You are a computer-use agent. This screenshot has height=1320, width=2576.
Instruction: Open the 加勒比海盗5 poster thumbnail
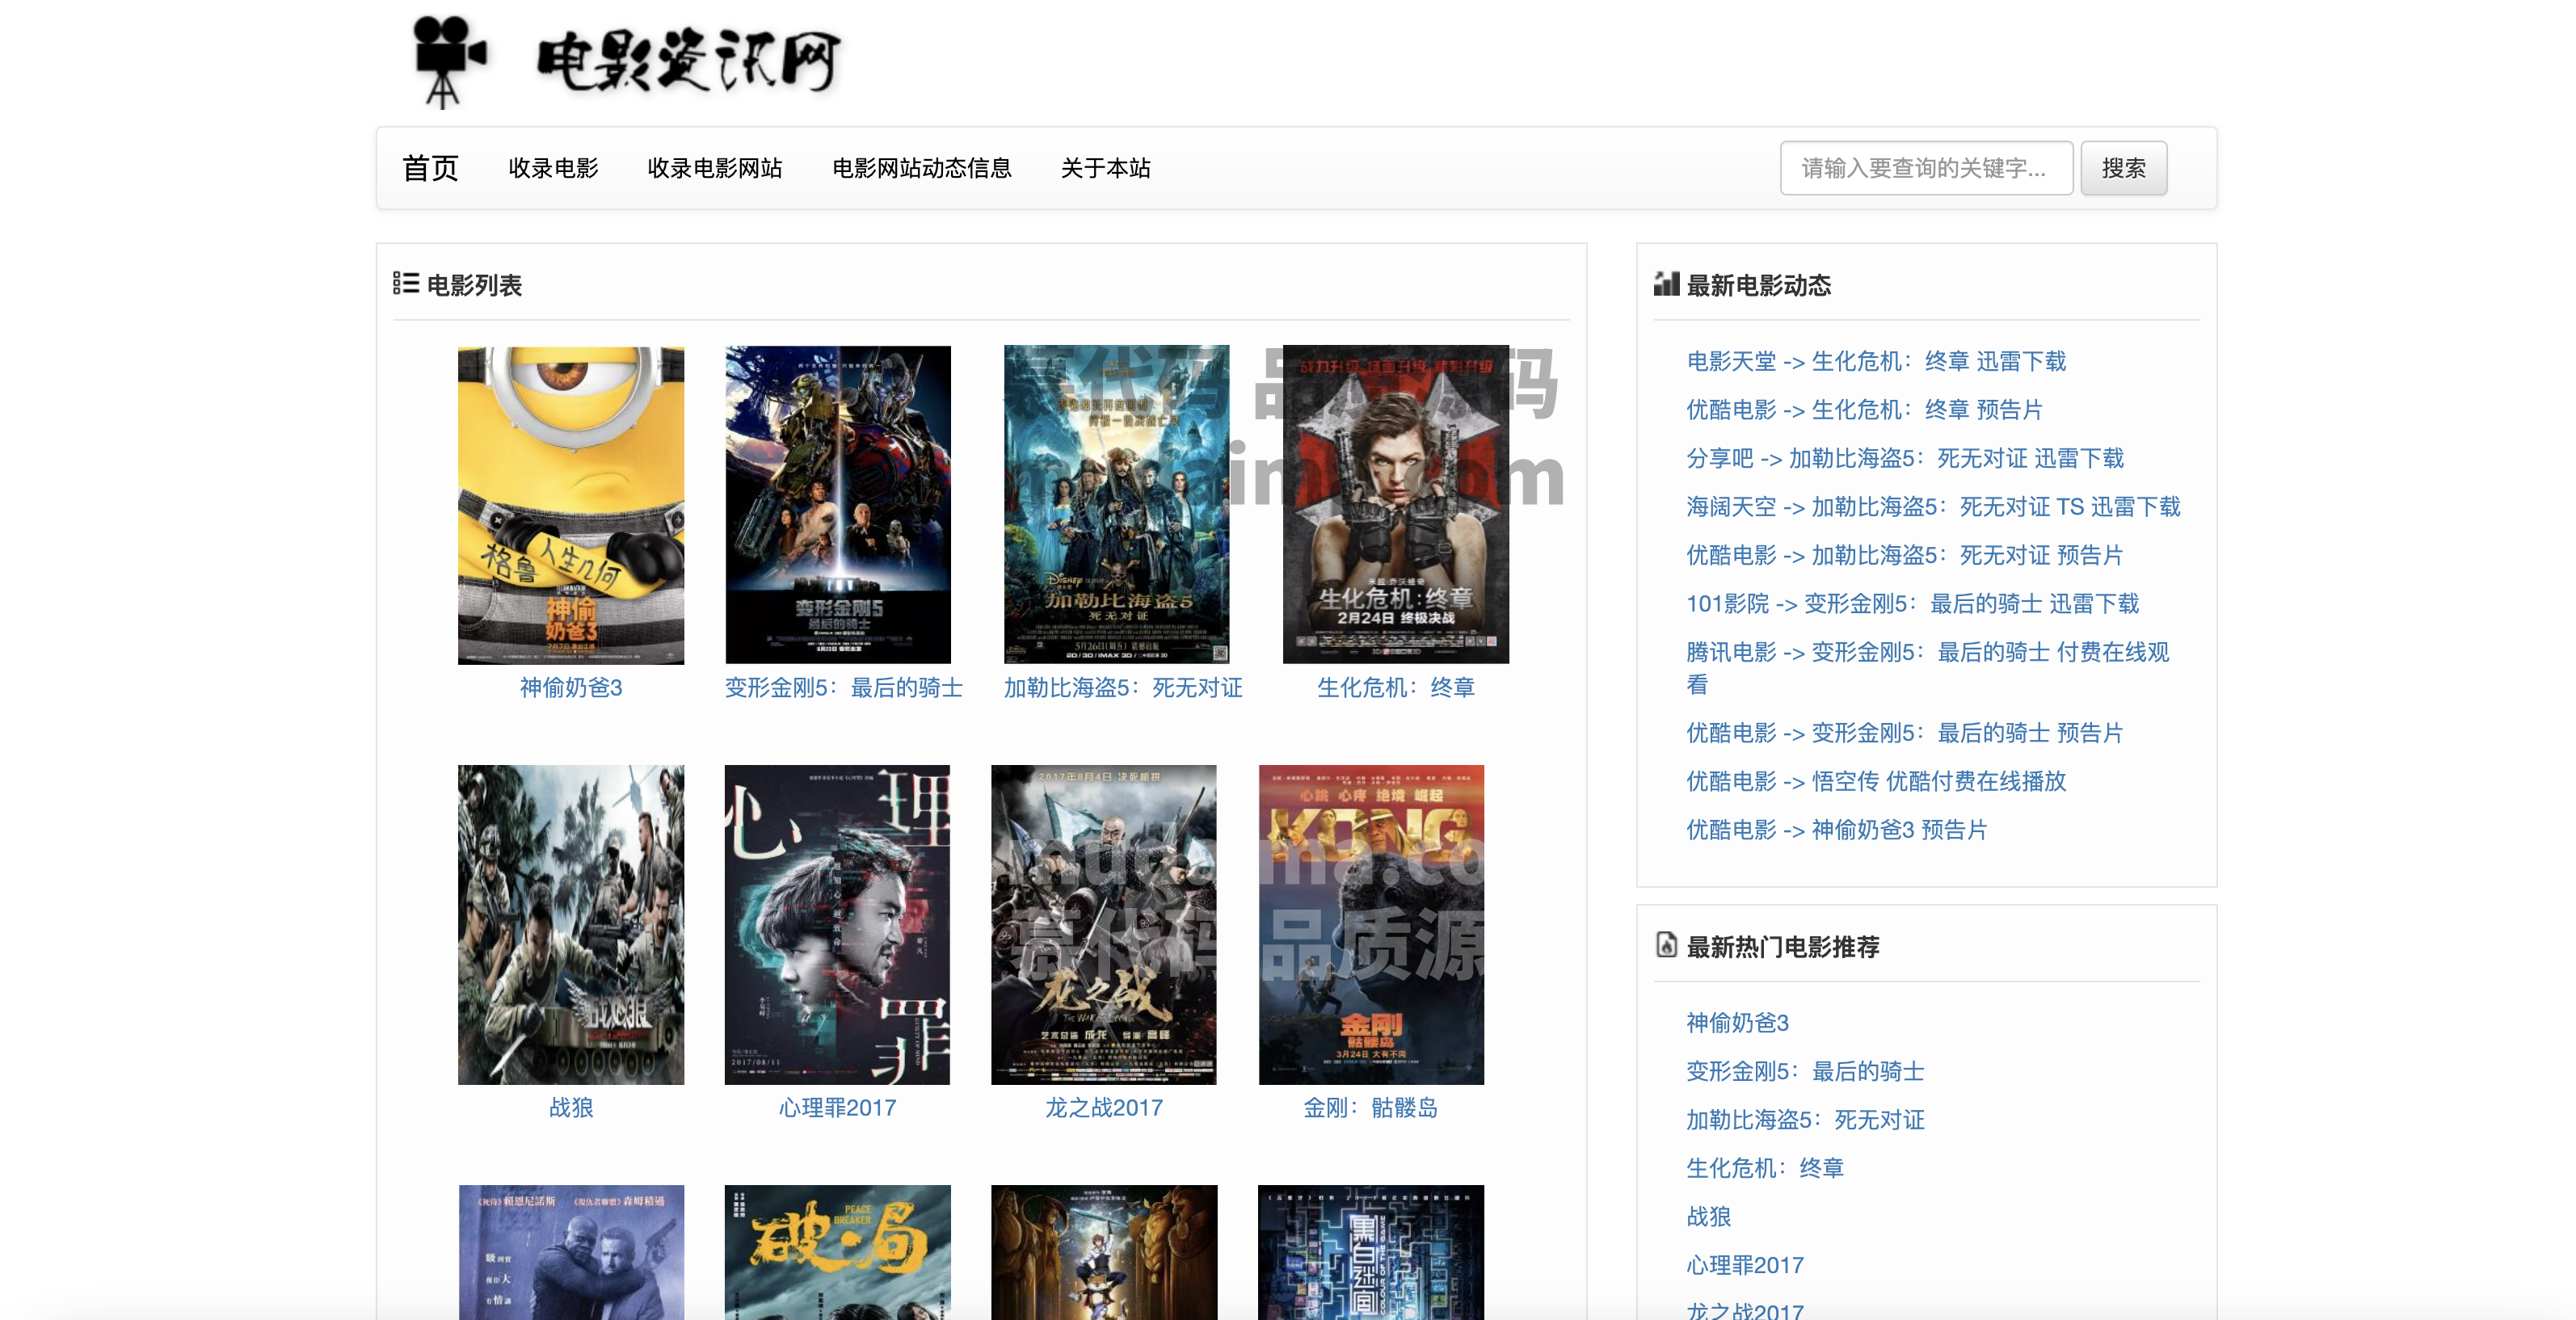pos(1117,505)
